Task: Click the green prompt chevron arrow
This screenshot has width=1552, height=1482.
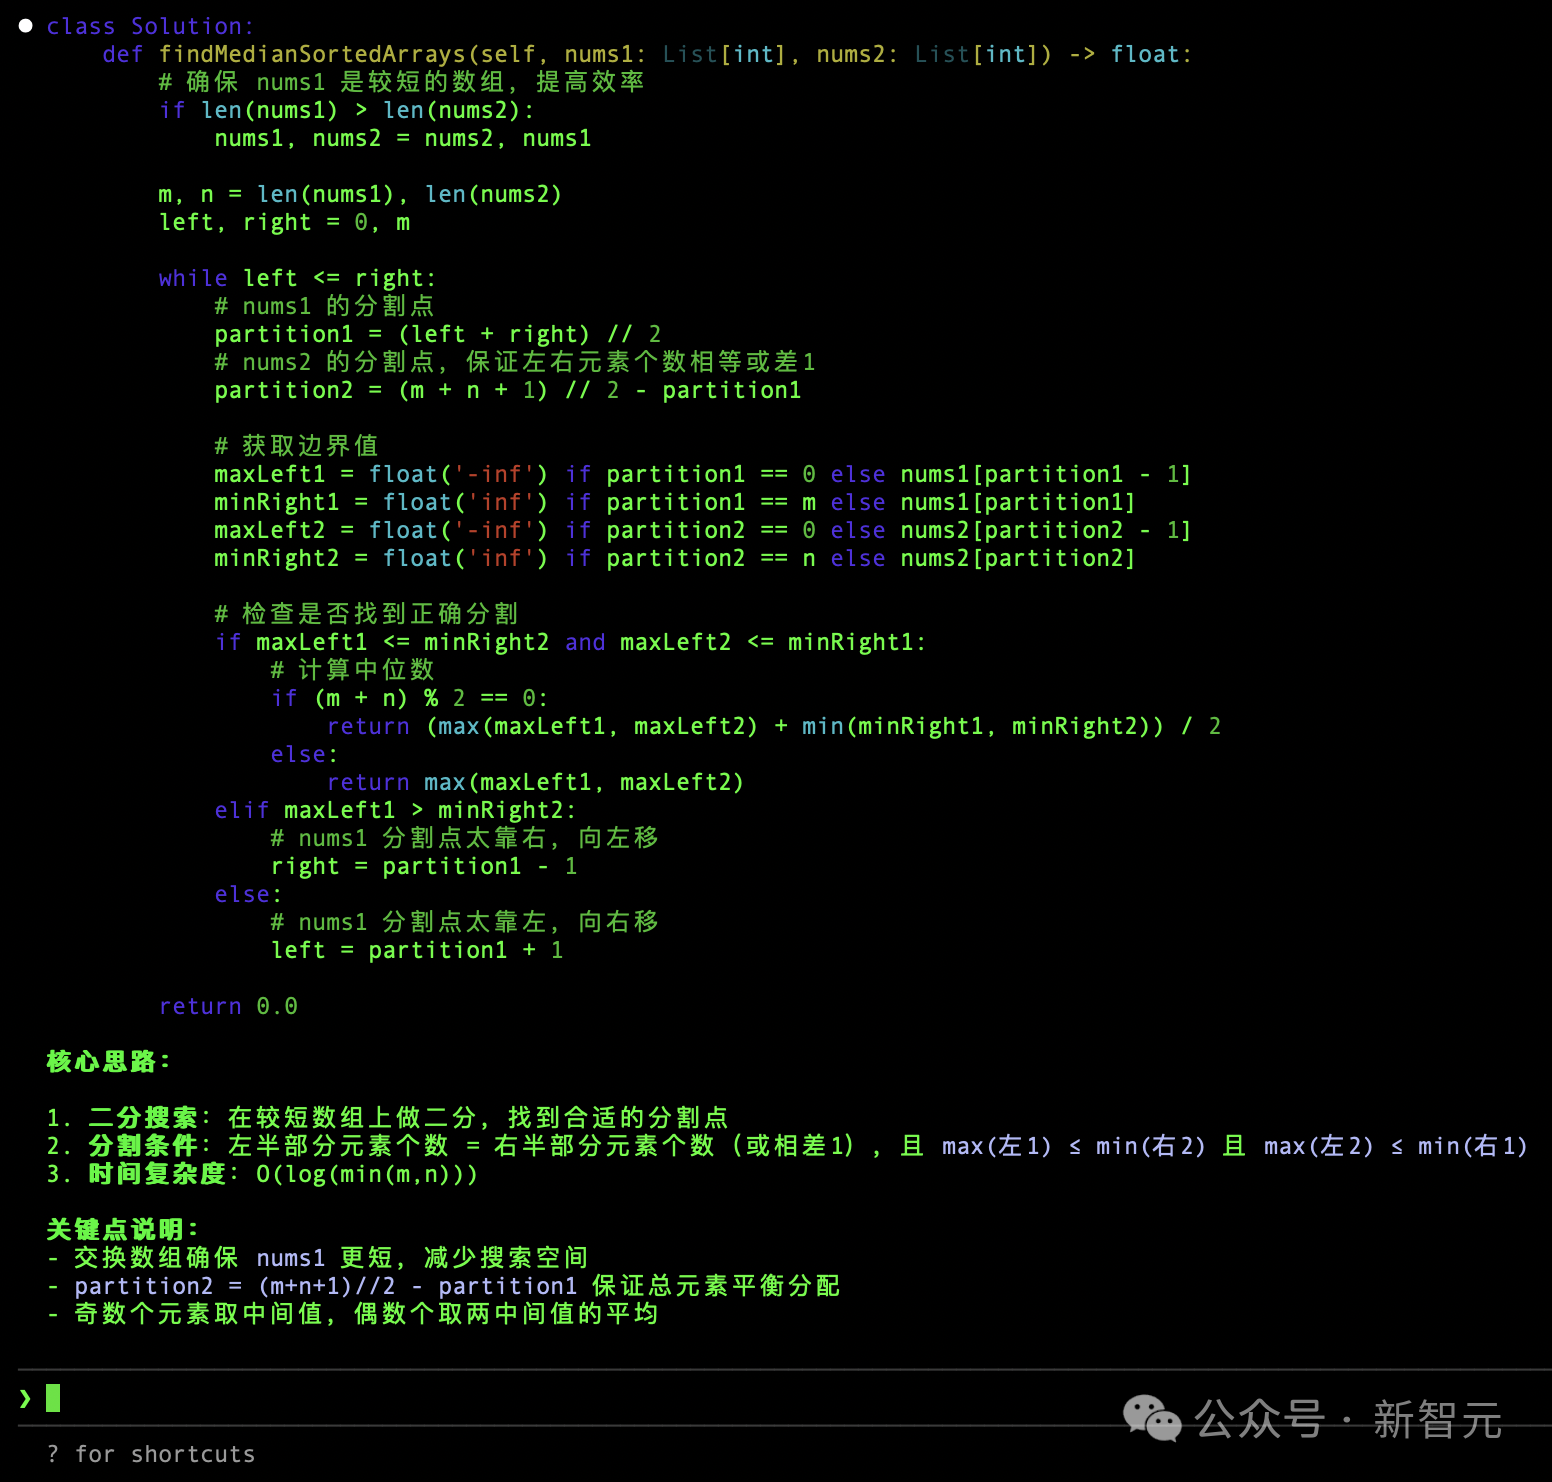Action: pyautogui.click(x=25, y=1398)
